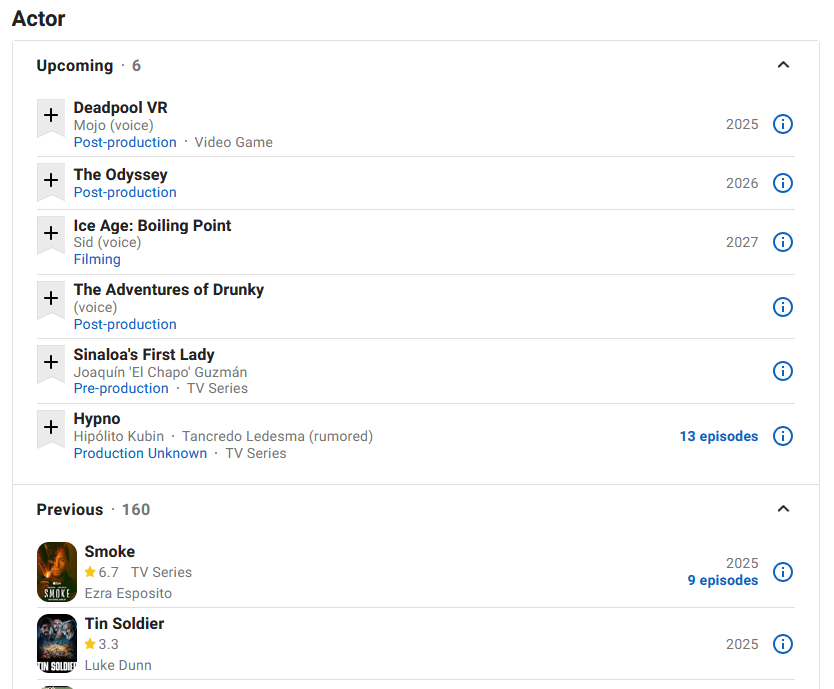
Task: Click the 2026 year for The Odyssey
Action: pos(742,183)
